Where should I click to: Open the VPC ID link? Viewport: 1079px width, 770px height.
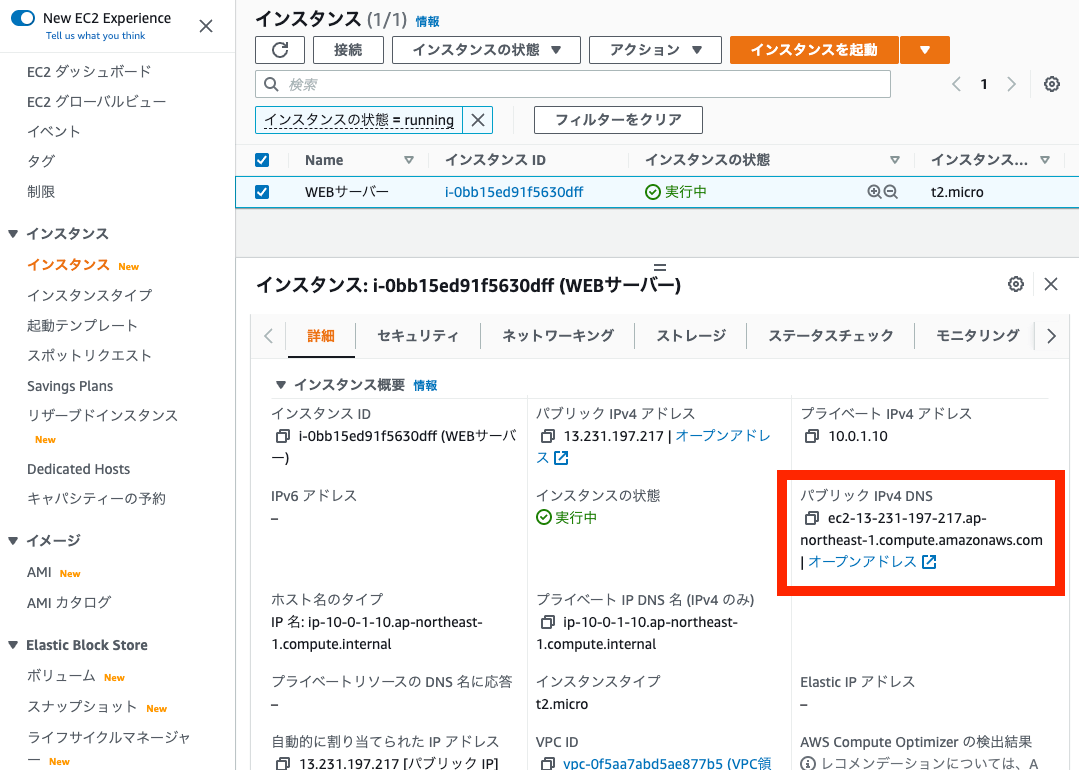(x=667, y=763)
